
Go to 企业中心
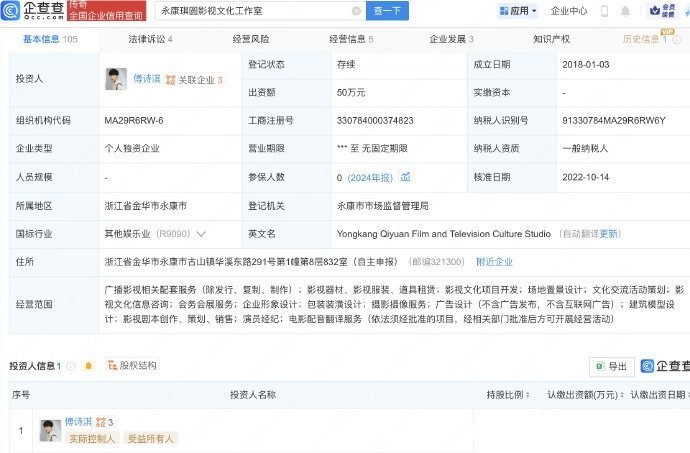(569, 11)
